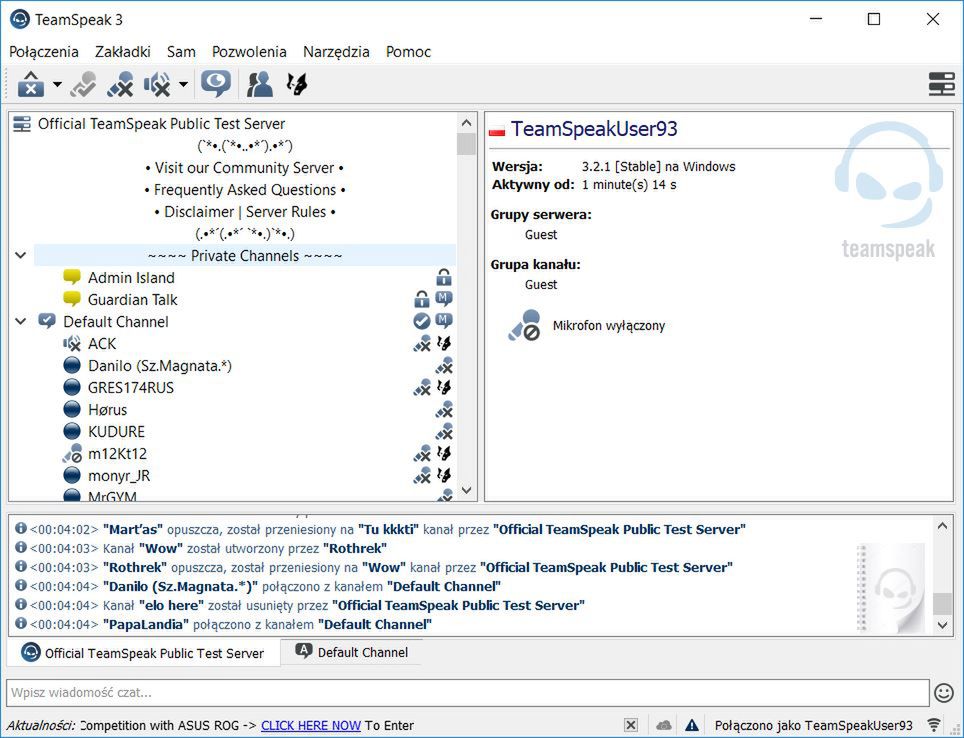Open the Pomoc menu
The image size is (964, 738).
tap(408, 52)
